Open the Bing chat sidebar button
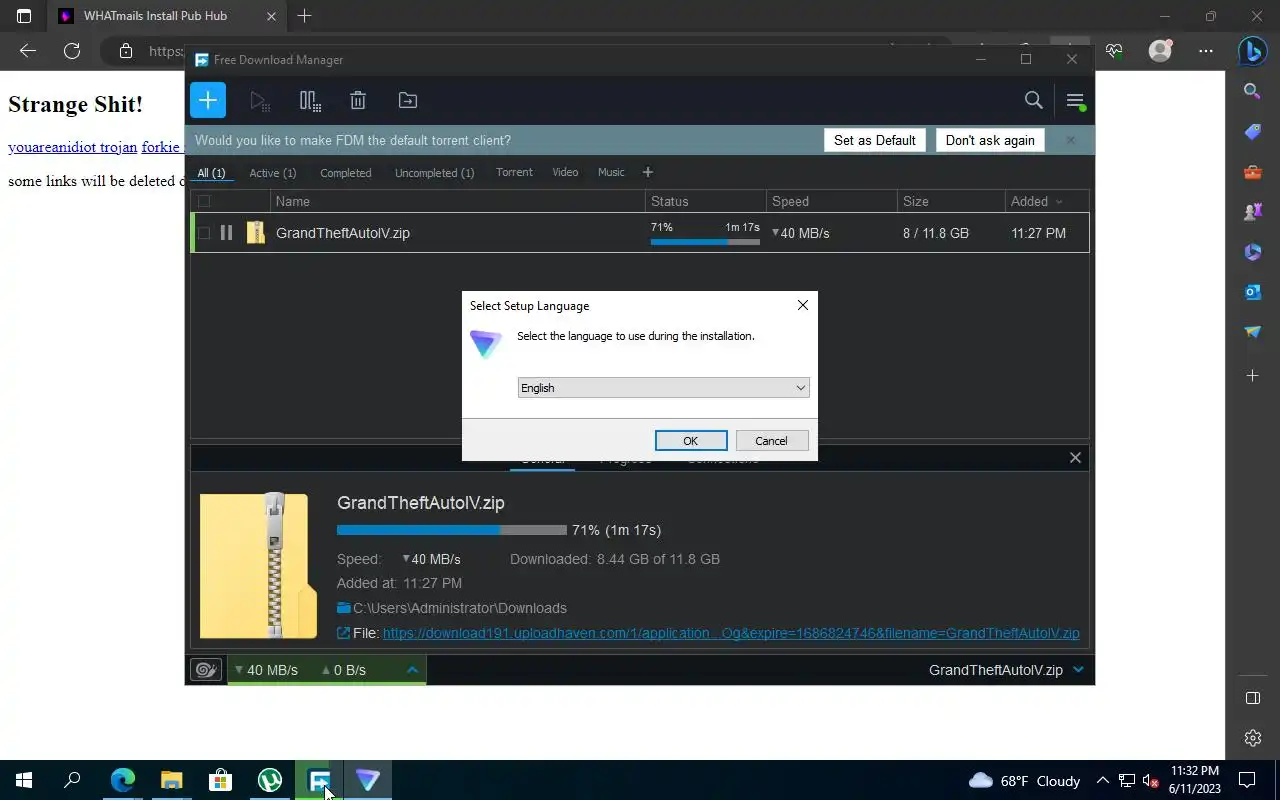1280x800 pixels. pos(1252,50)
